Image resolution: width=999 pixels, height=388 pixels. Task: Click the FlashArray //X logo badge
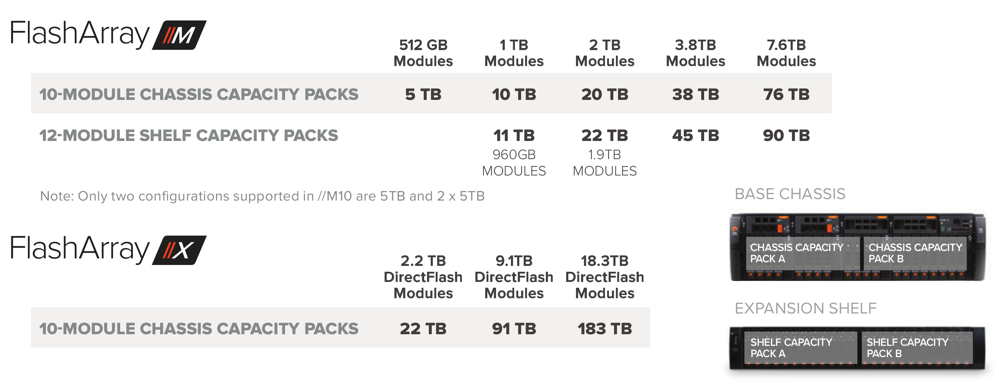point(179,250)
